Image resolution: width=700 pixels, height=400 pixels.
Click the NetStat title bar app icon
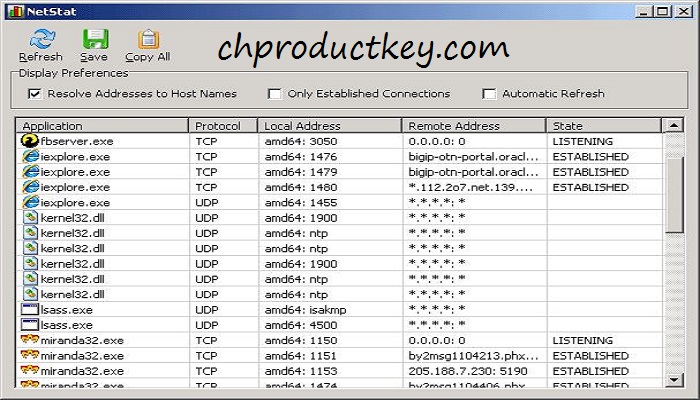point(15,11)
